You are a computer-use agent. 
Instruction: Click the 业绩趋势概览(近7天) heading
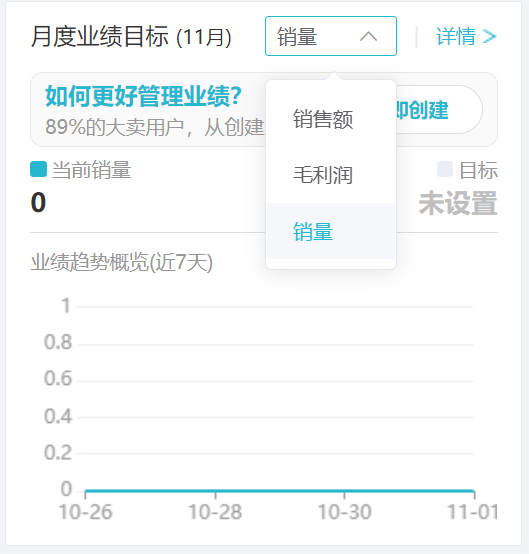pos(122,262)
